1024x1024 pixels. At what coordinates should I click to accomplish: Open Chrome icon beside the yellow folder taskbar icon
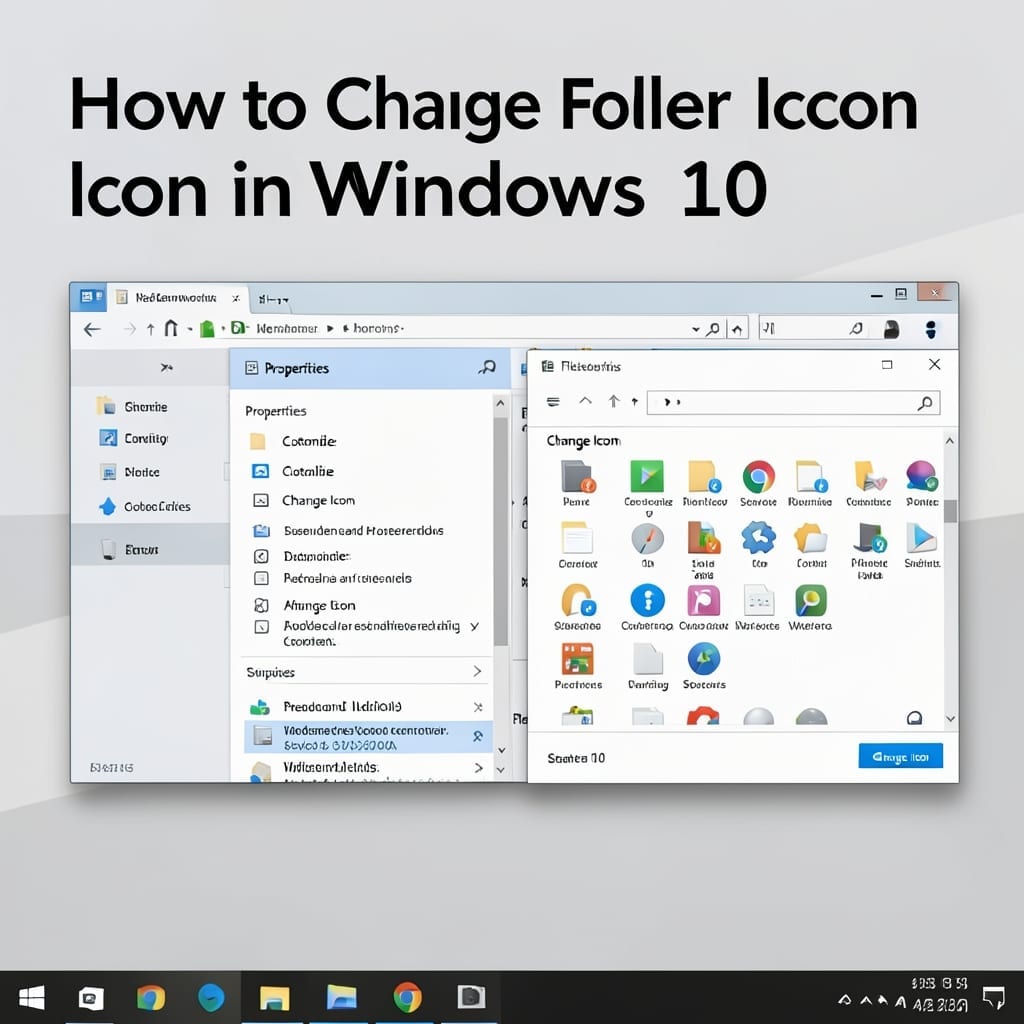coord(408,997)
